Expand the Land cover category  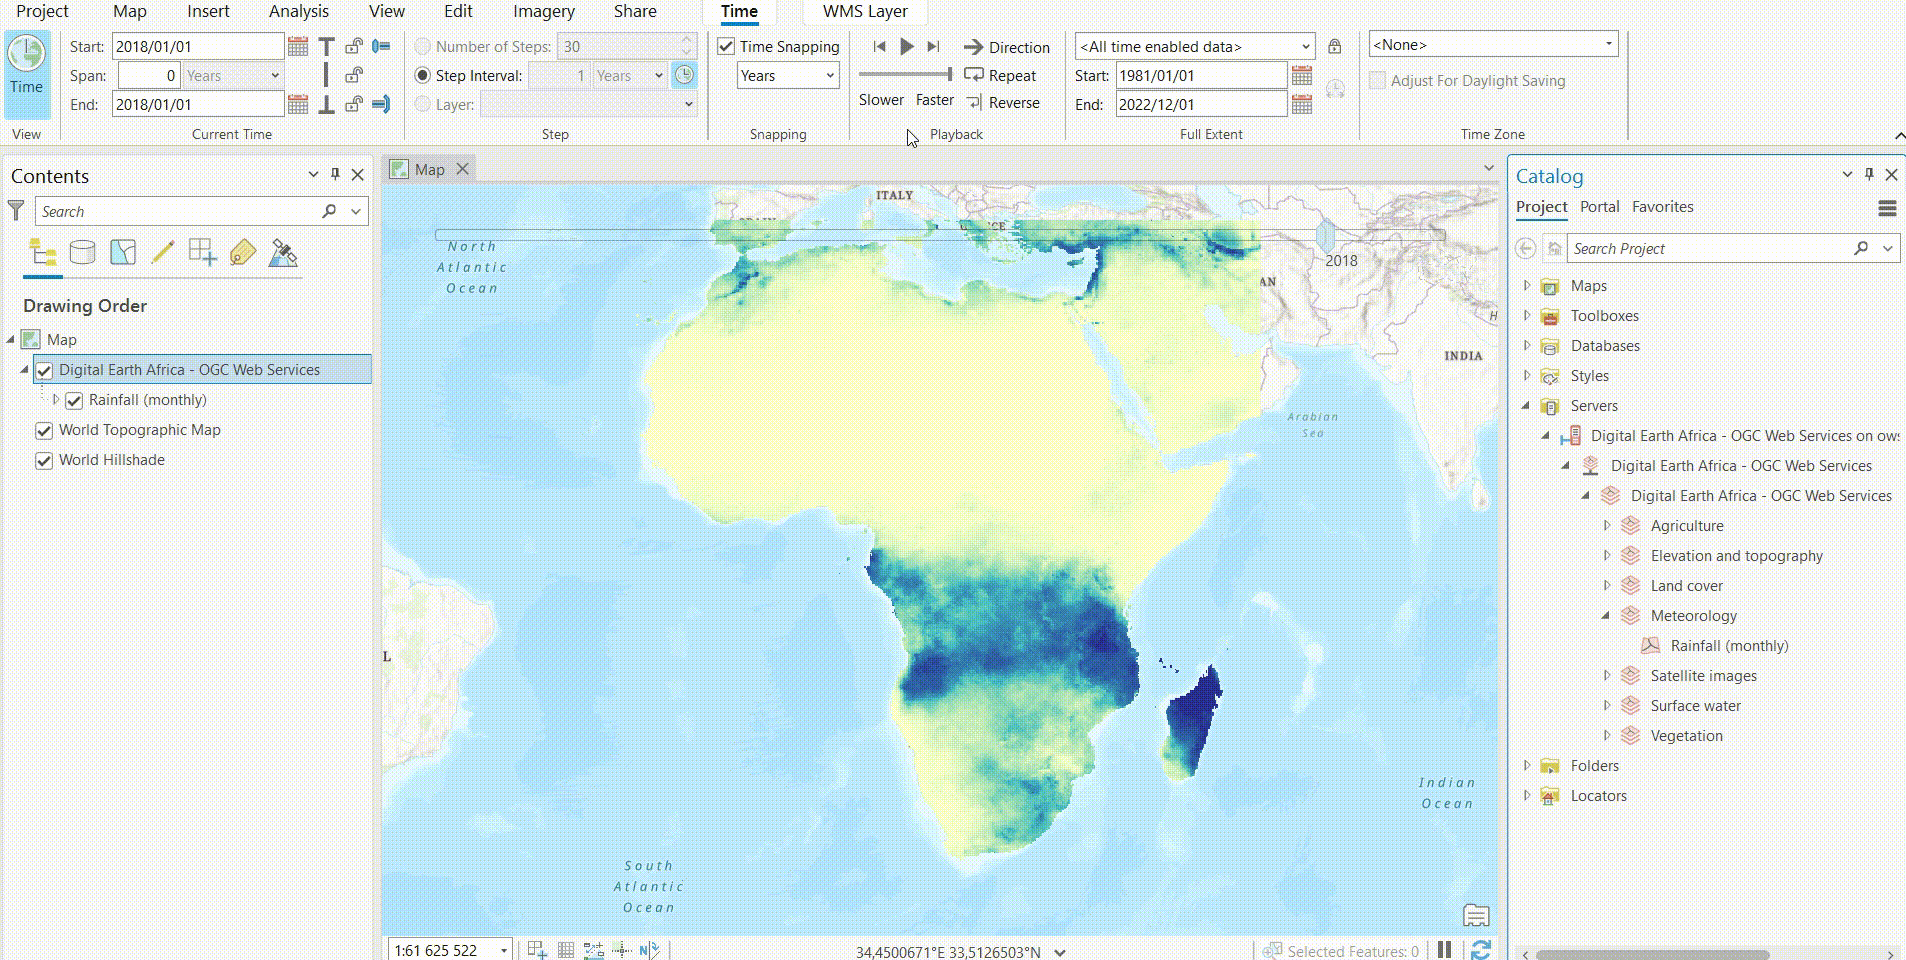pyautogui.click(x=1608, y=585)
